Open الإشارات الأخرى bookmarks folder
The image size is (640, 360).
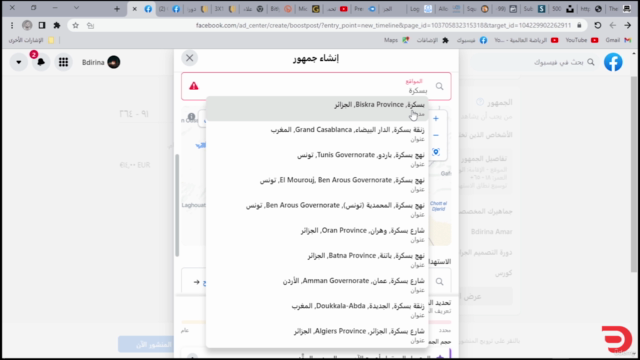31,40
